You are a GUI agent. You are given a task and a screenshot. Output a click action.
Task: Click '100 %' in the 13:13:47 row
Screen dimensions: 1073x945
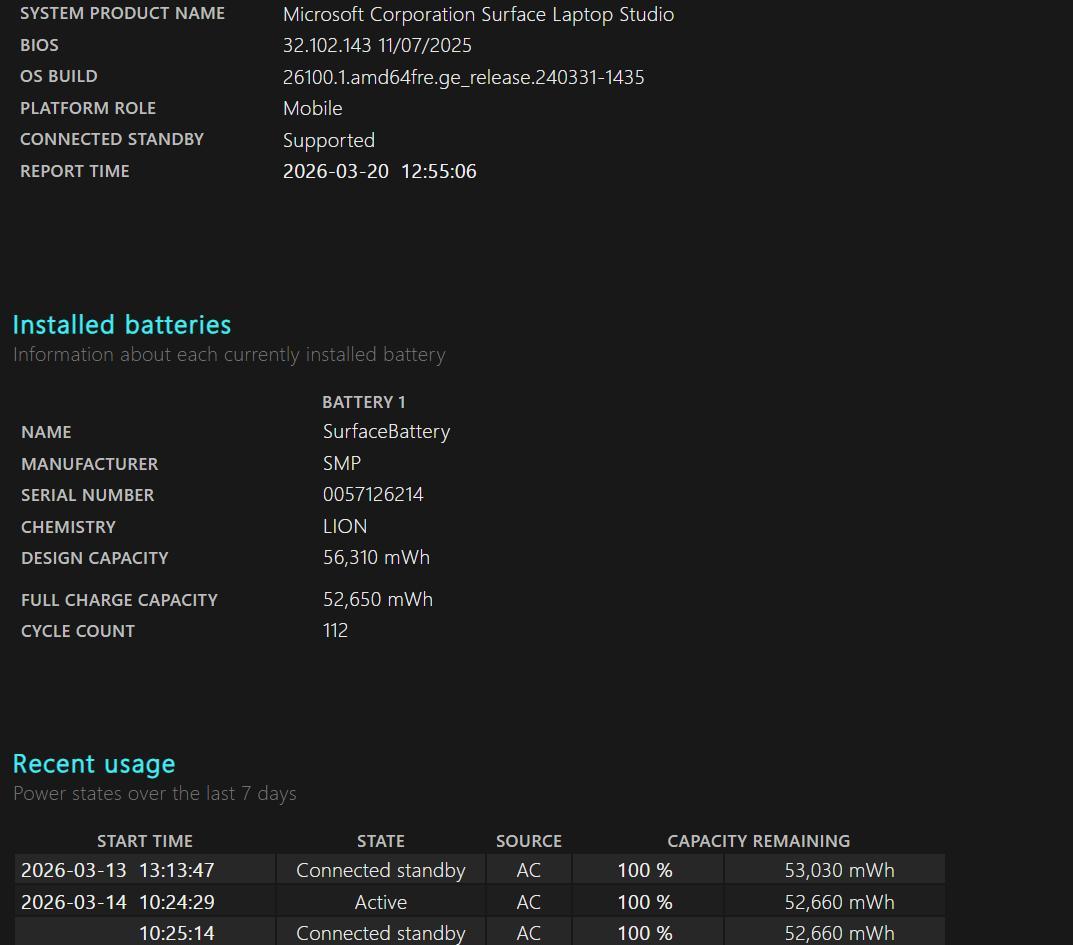645,870
